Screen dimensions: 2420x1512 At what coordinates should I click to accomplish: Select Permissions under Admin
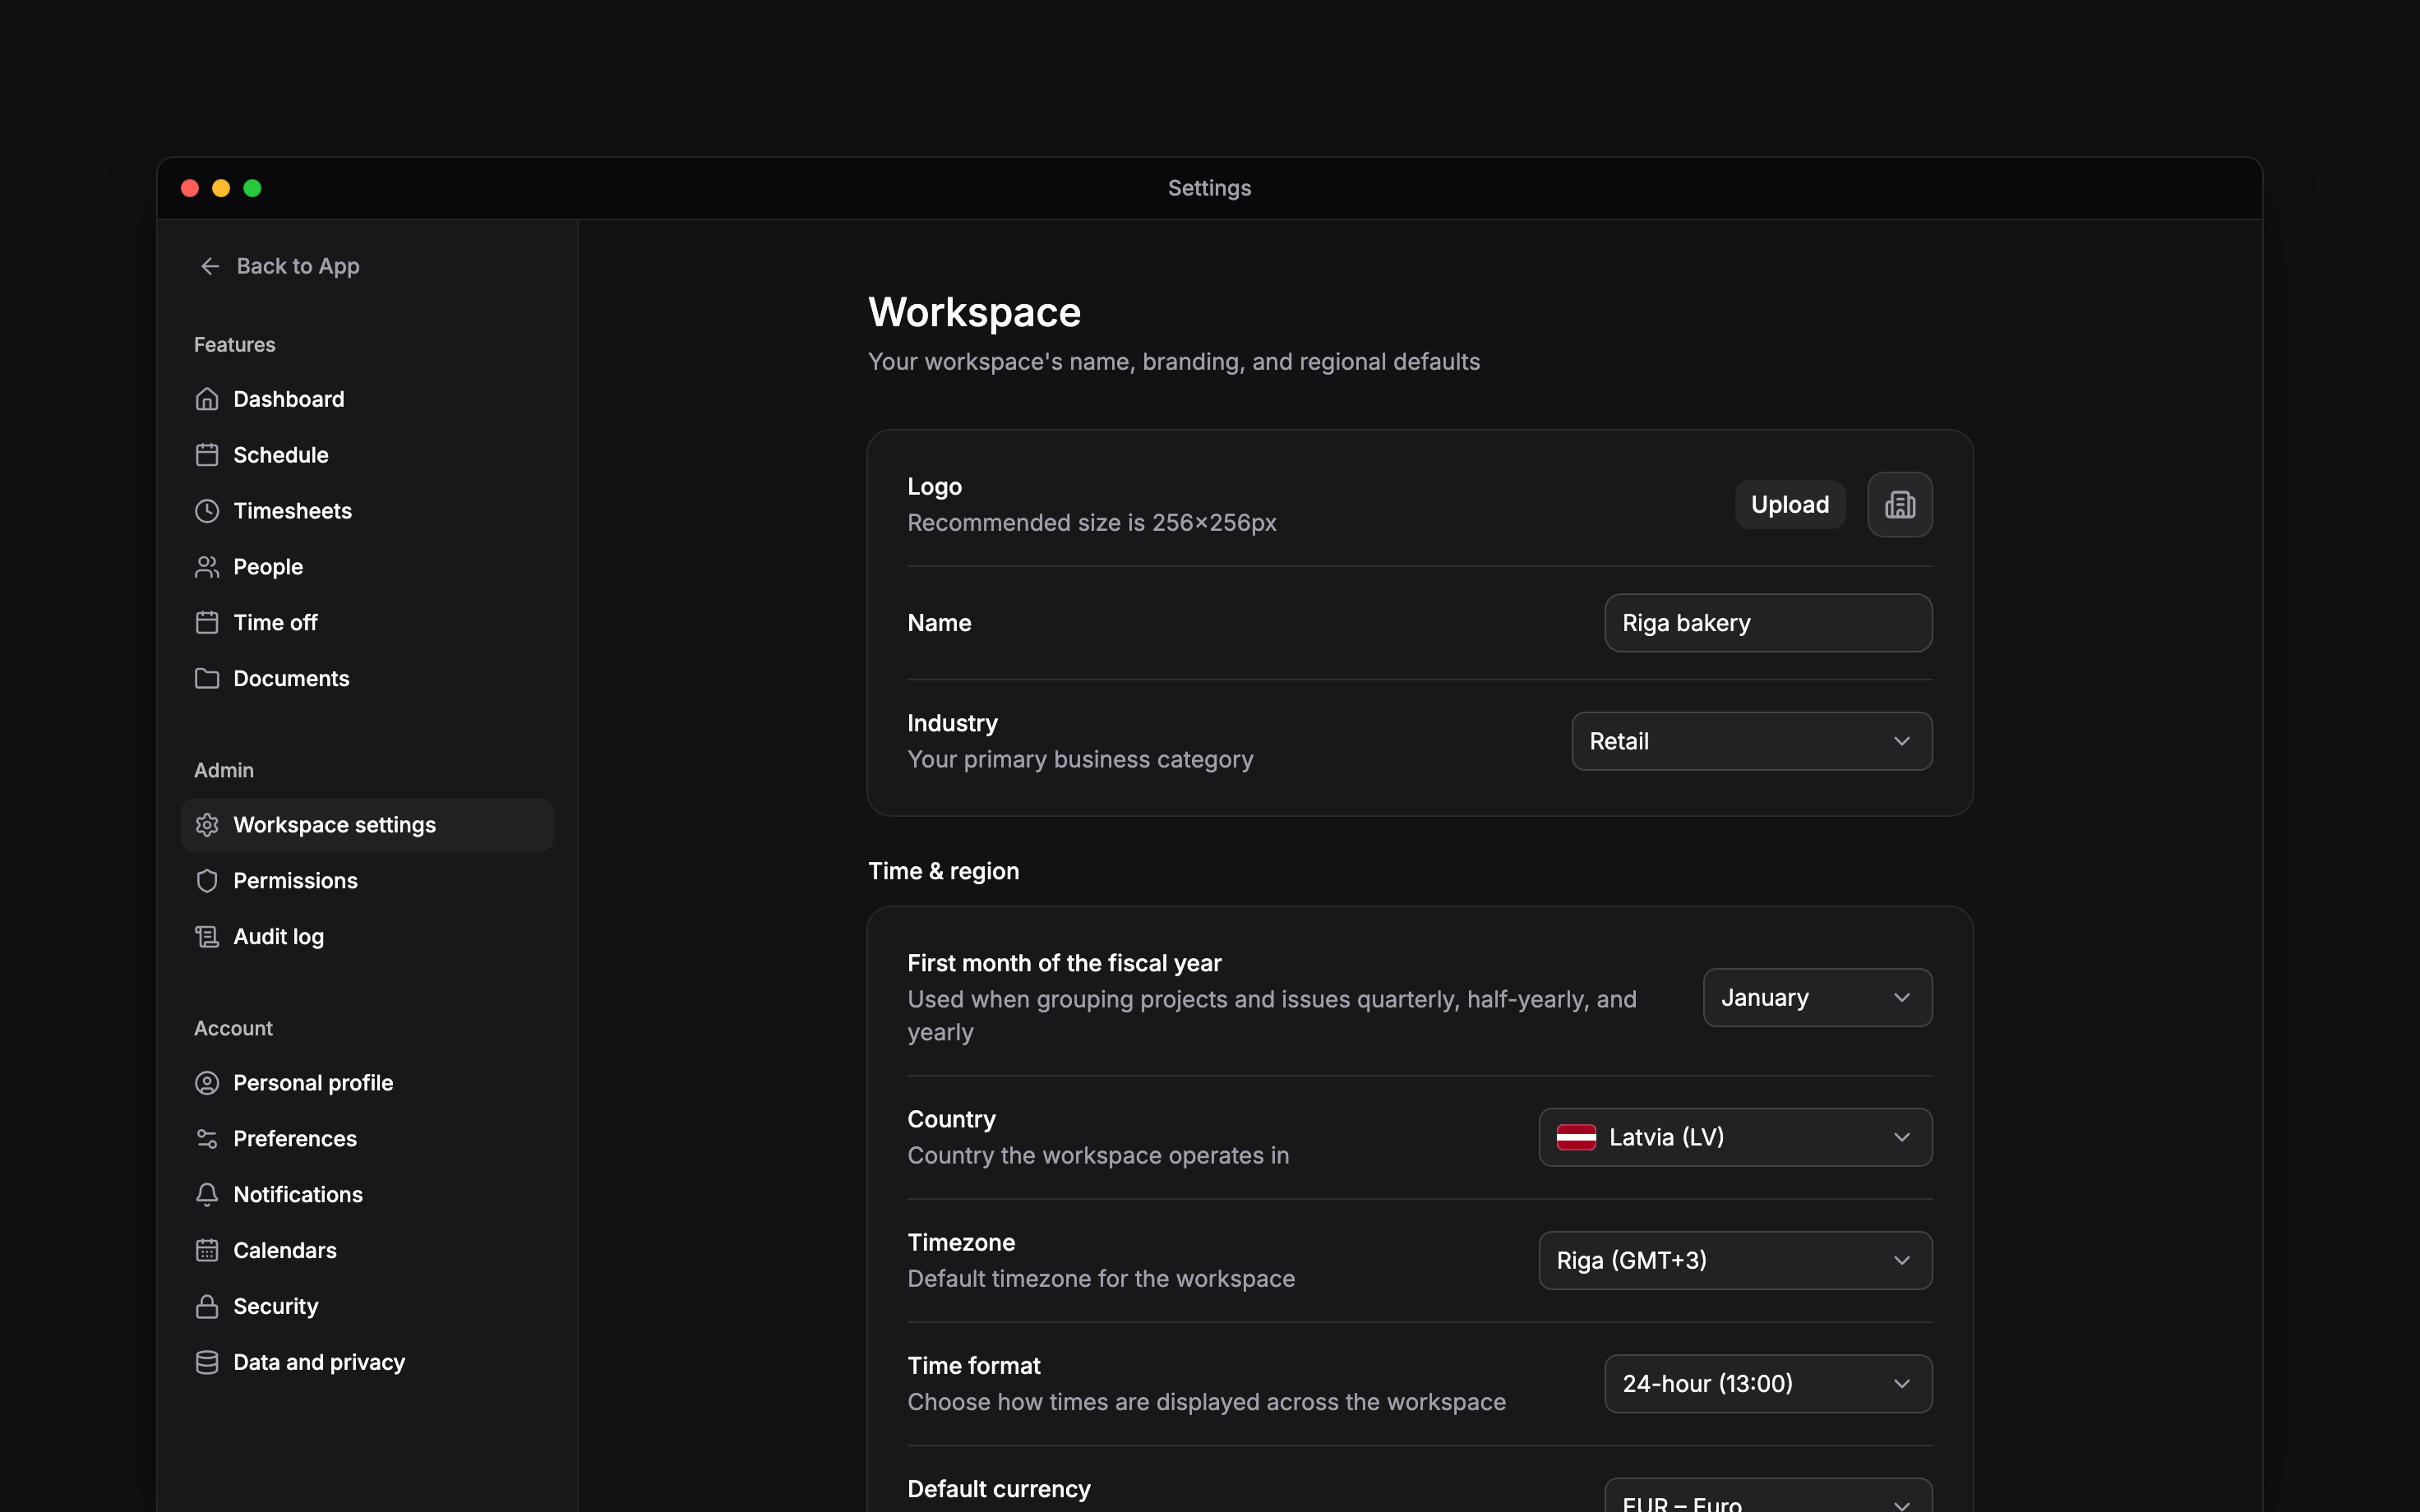tap(367, 881)
